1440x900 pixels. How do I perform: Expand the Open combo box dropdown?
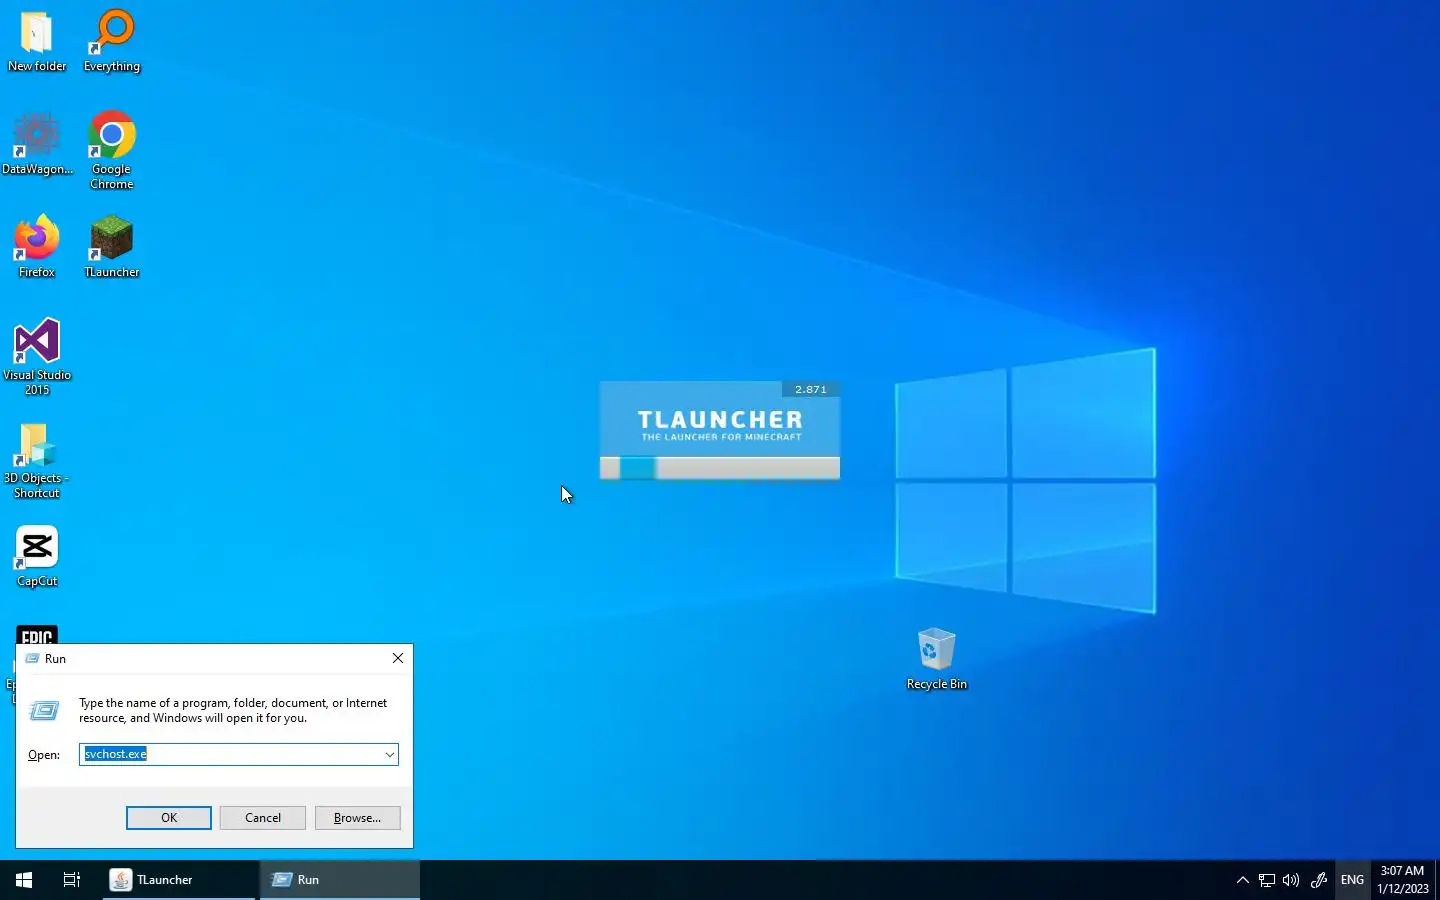(389, 755)
